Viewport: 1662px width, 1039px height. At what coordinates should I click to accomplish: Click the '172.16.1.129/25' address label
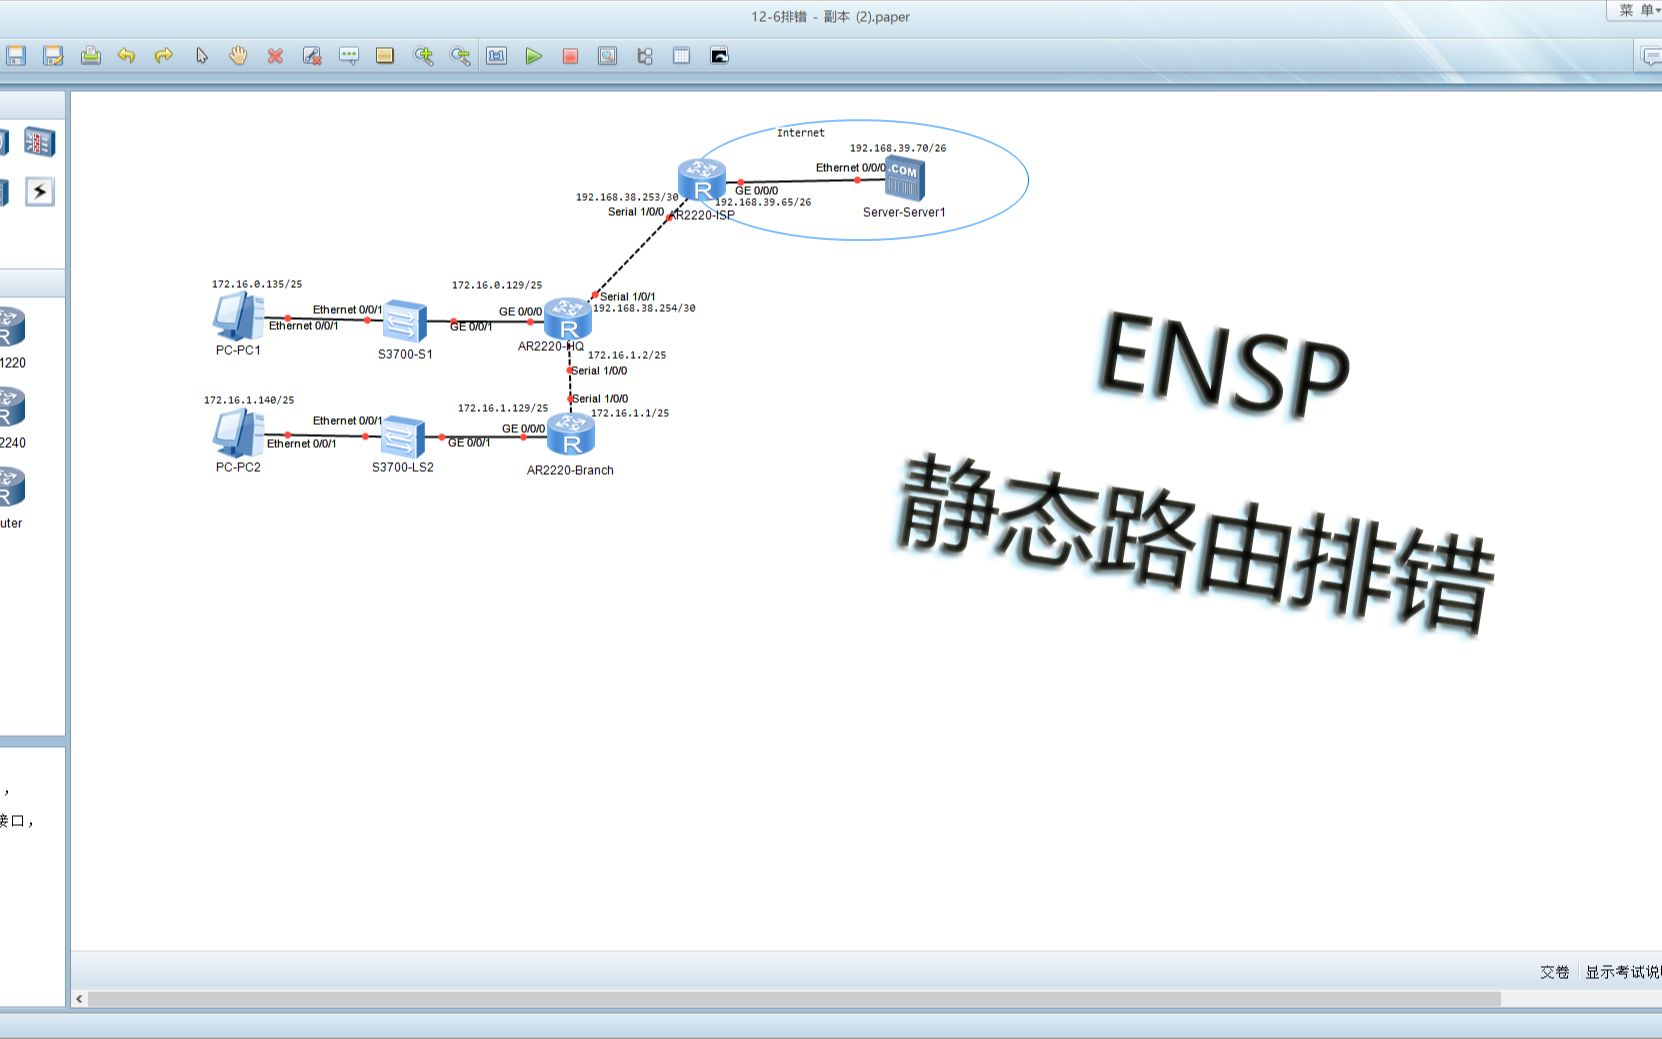503,408
